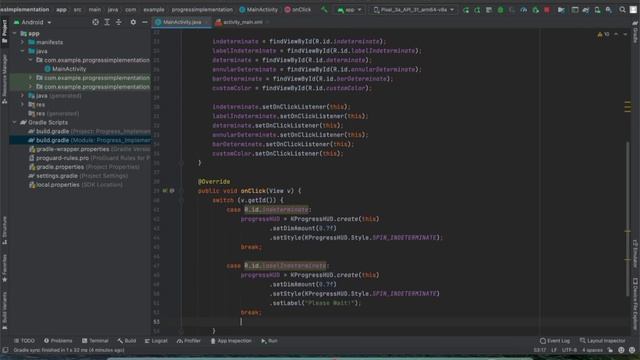Click Select Opened File target icon
This screenshot has width=640, height=360.
(x=95, y=22)
